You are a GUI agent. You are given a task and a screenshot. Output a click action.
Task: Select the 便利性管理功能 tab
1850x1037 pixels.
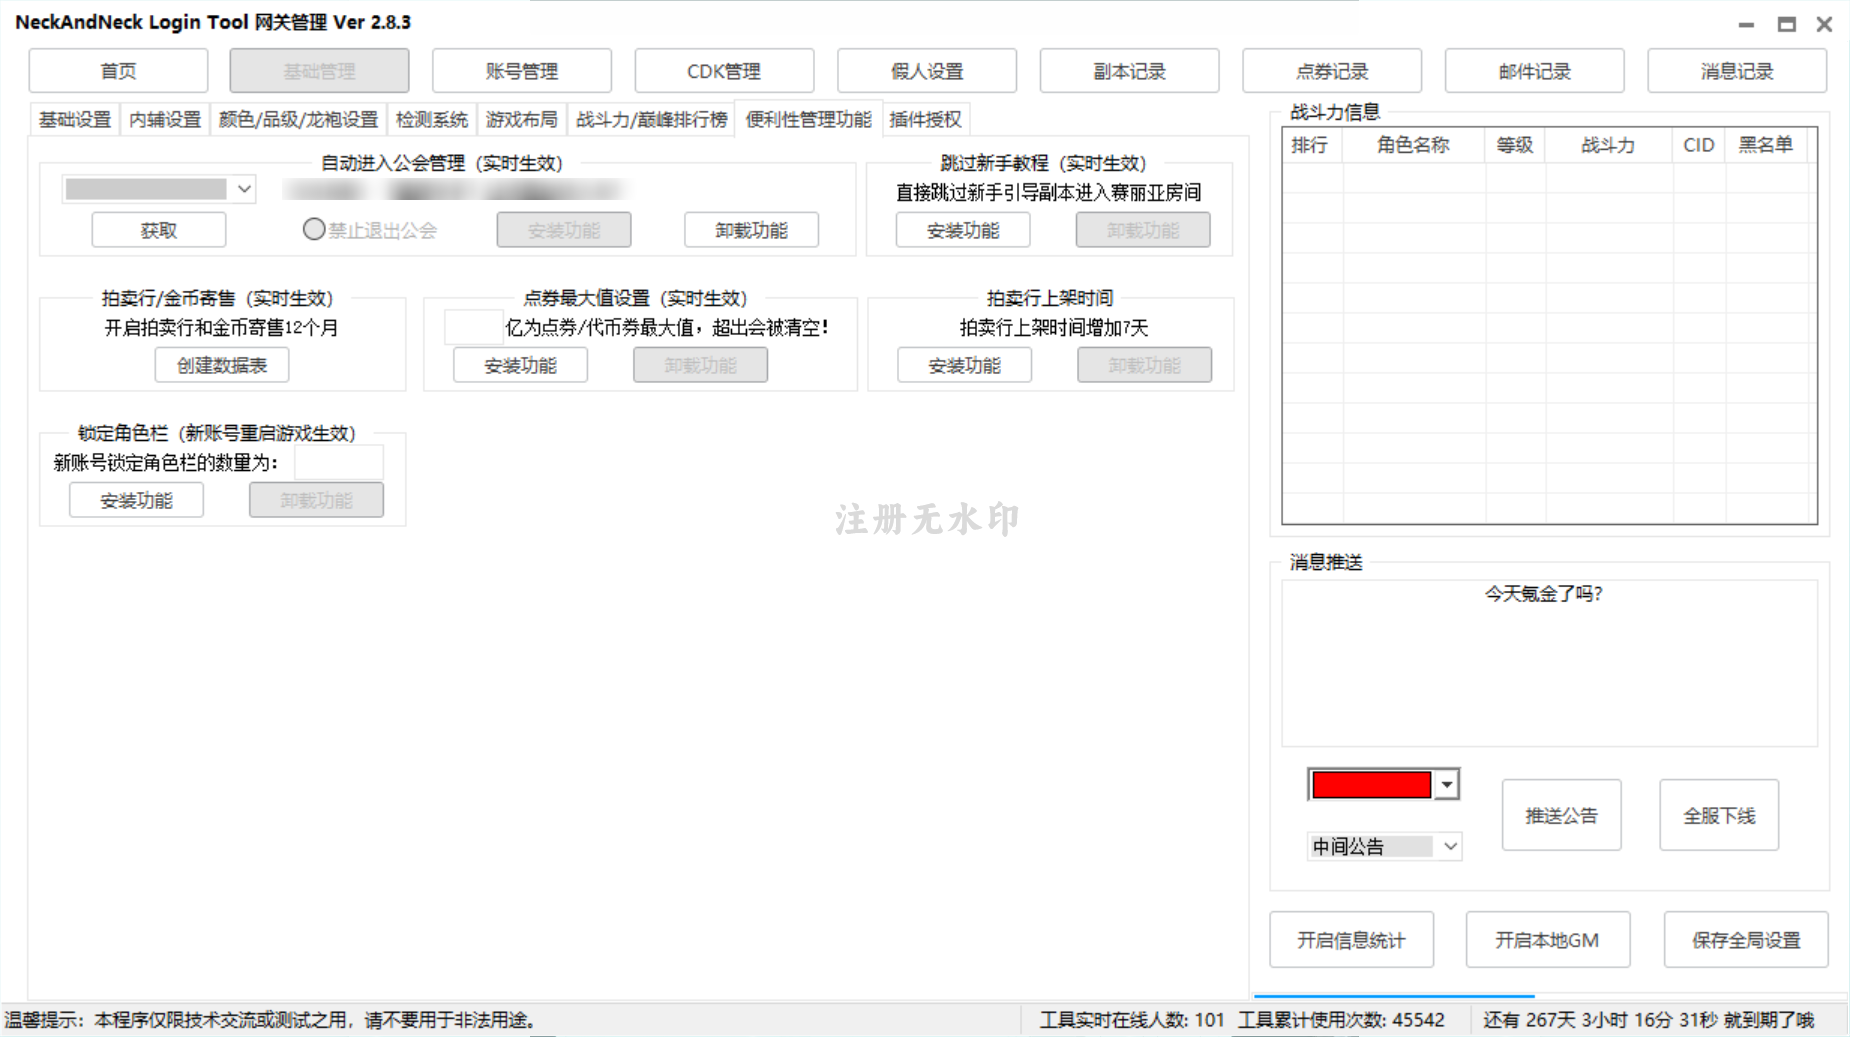tap(808, 119)
